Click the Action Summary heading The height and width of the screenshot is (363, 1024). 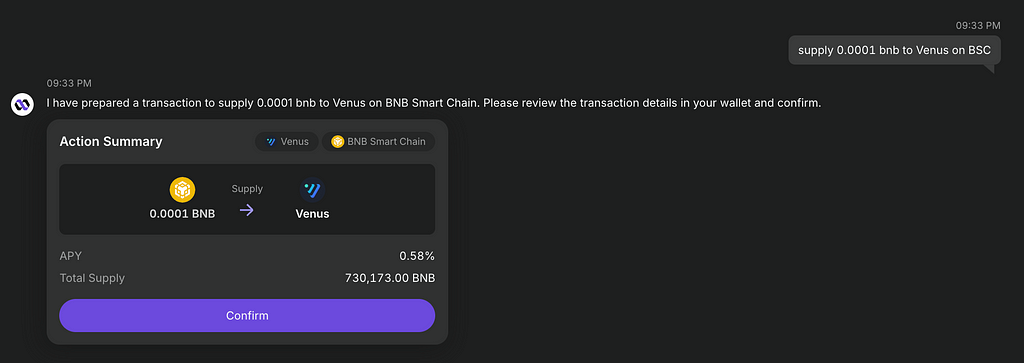point(111,142)
